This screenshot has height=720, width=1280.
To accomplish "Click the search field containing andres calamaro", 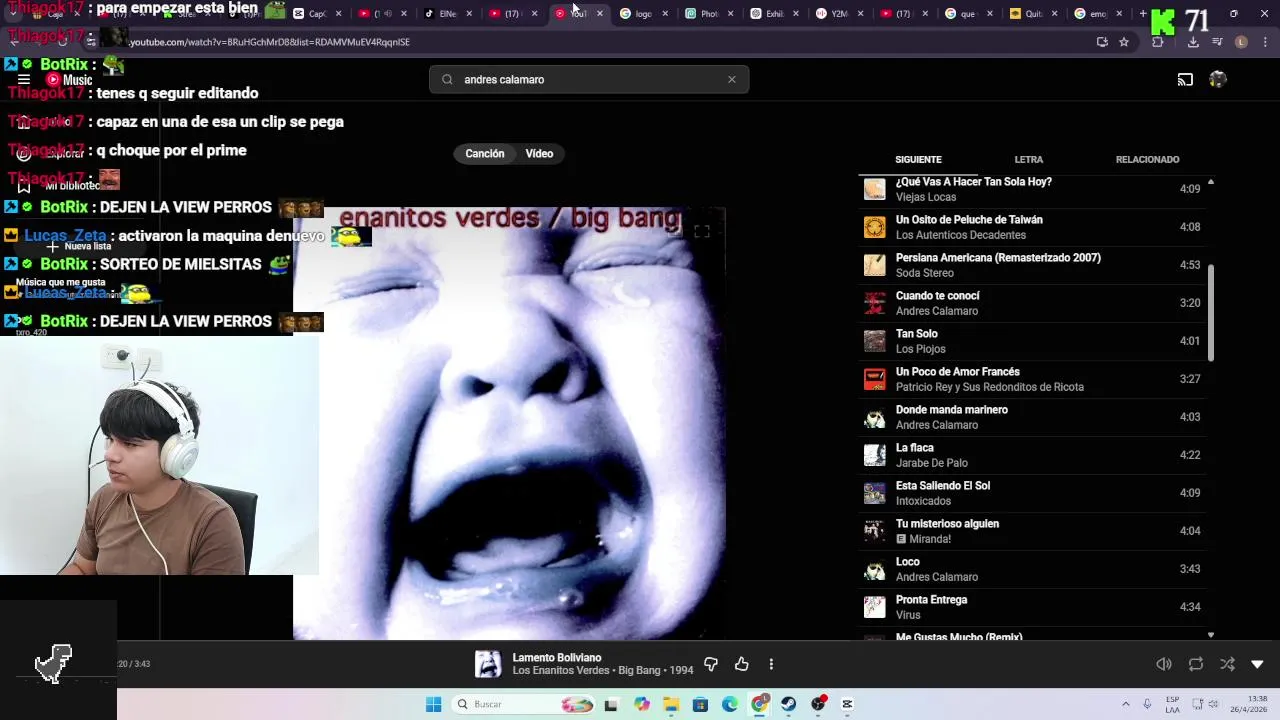I will 589,79.
